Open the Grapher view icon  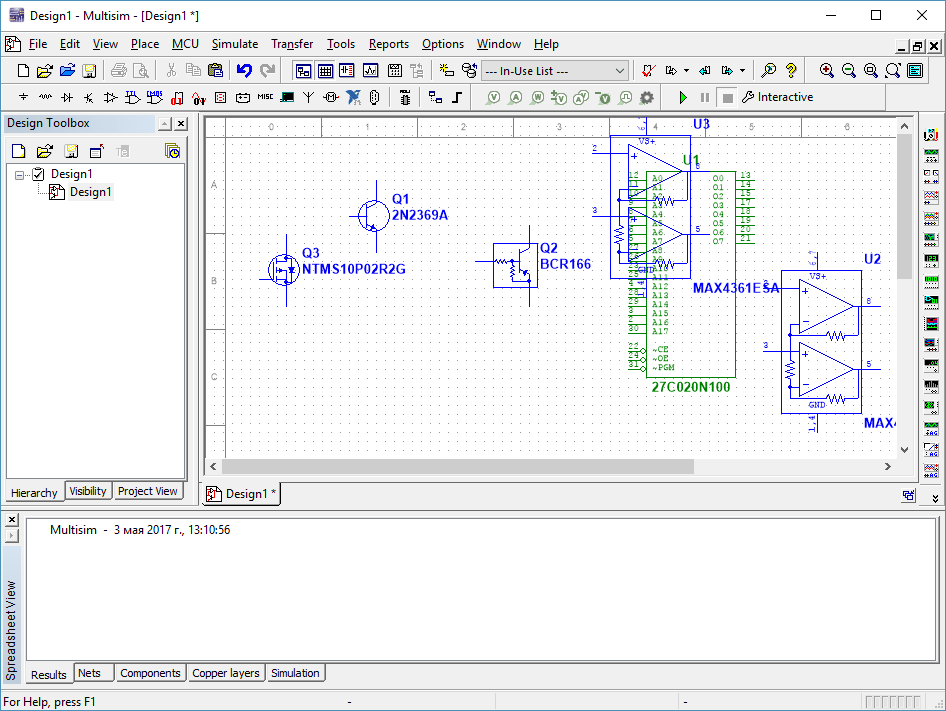370,70
